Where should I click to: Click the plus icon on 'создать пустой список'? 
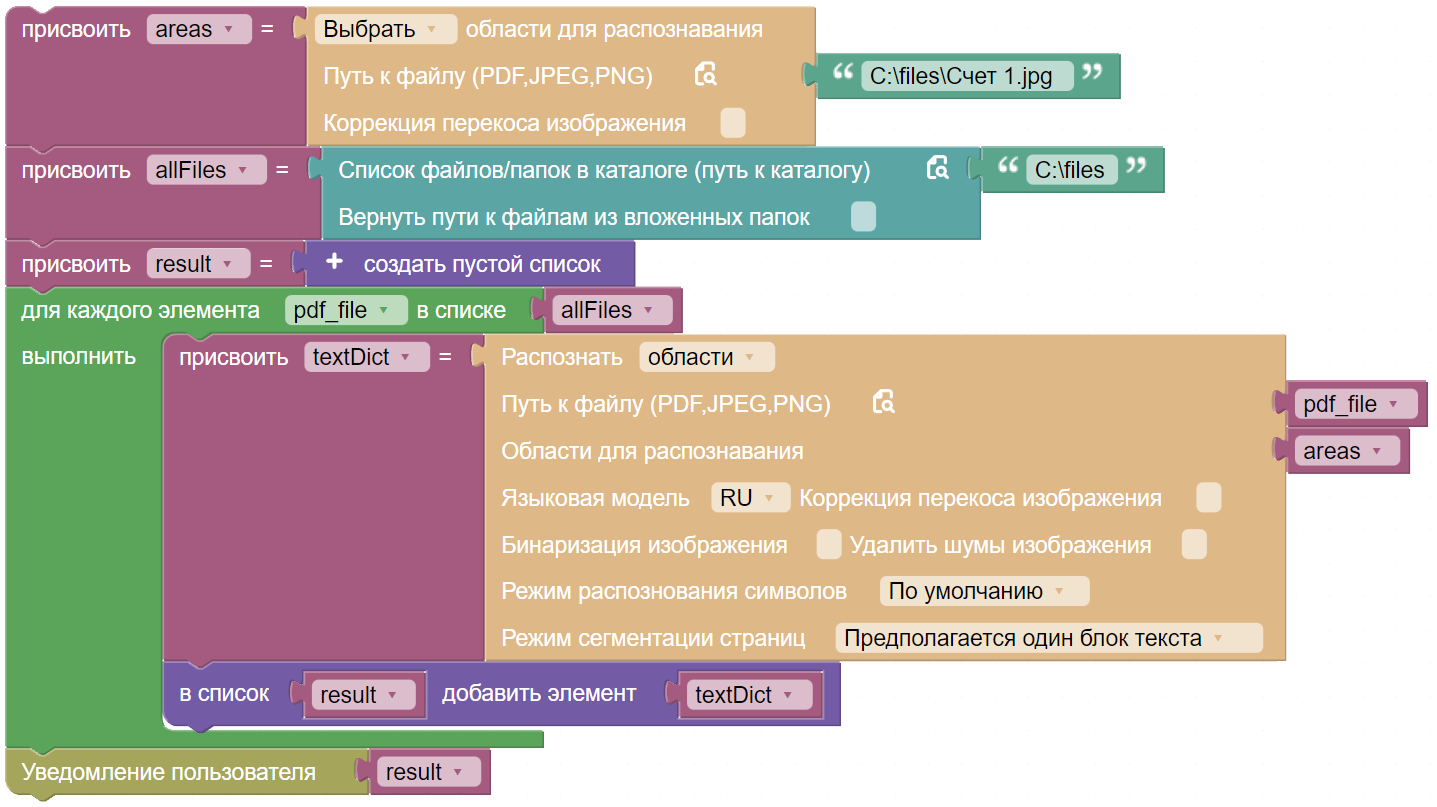[335, 263]
